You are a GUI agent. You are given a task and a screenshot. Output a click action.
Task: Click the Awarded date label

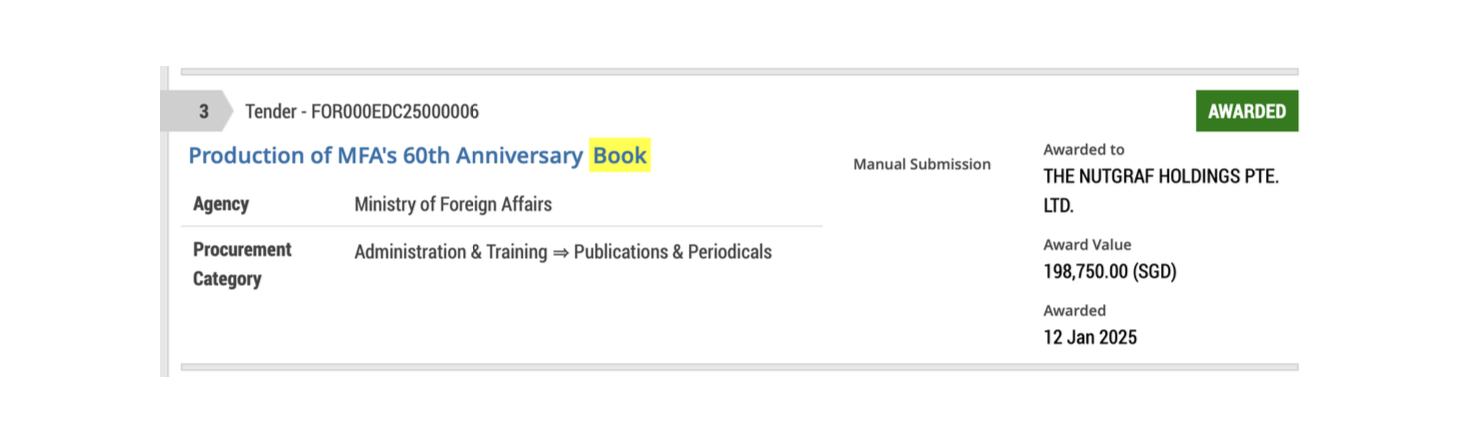[x=1074, y=311]
